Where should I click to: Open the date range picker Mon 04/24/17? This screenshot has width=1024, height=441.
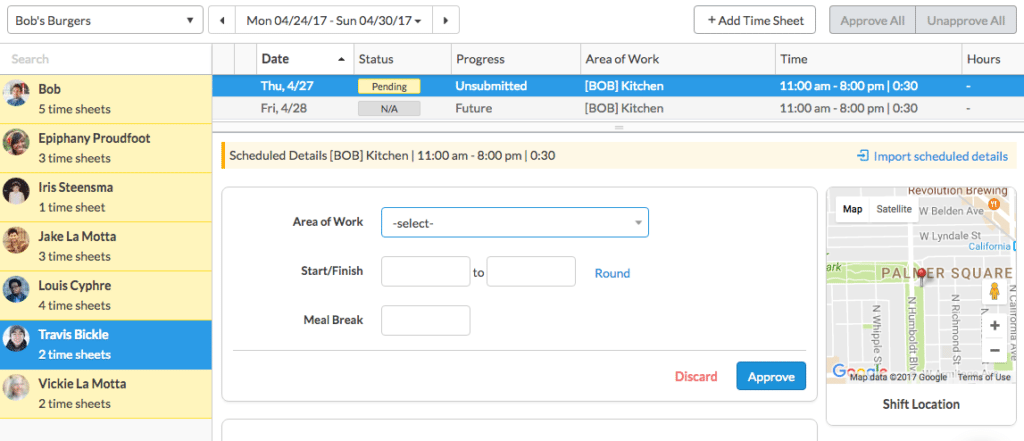pos(334,20)
